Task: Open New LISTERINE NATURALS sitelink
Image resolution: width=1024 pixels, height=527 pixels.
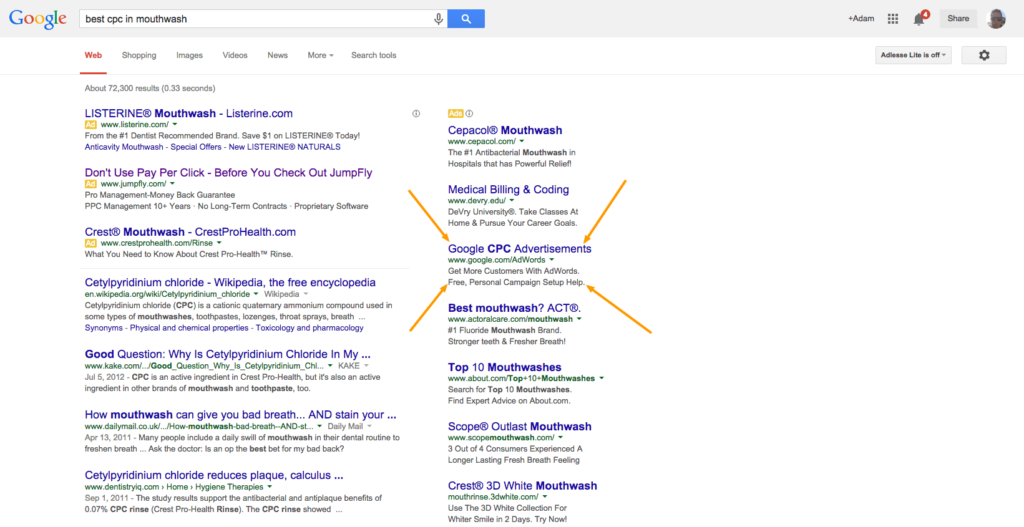Action: (x=284, y=147)
